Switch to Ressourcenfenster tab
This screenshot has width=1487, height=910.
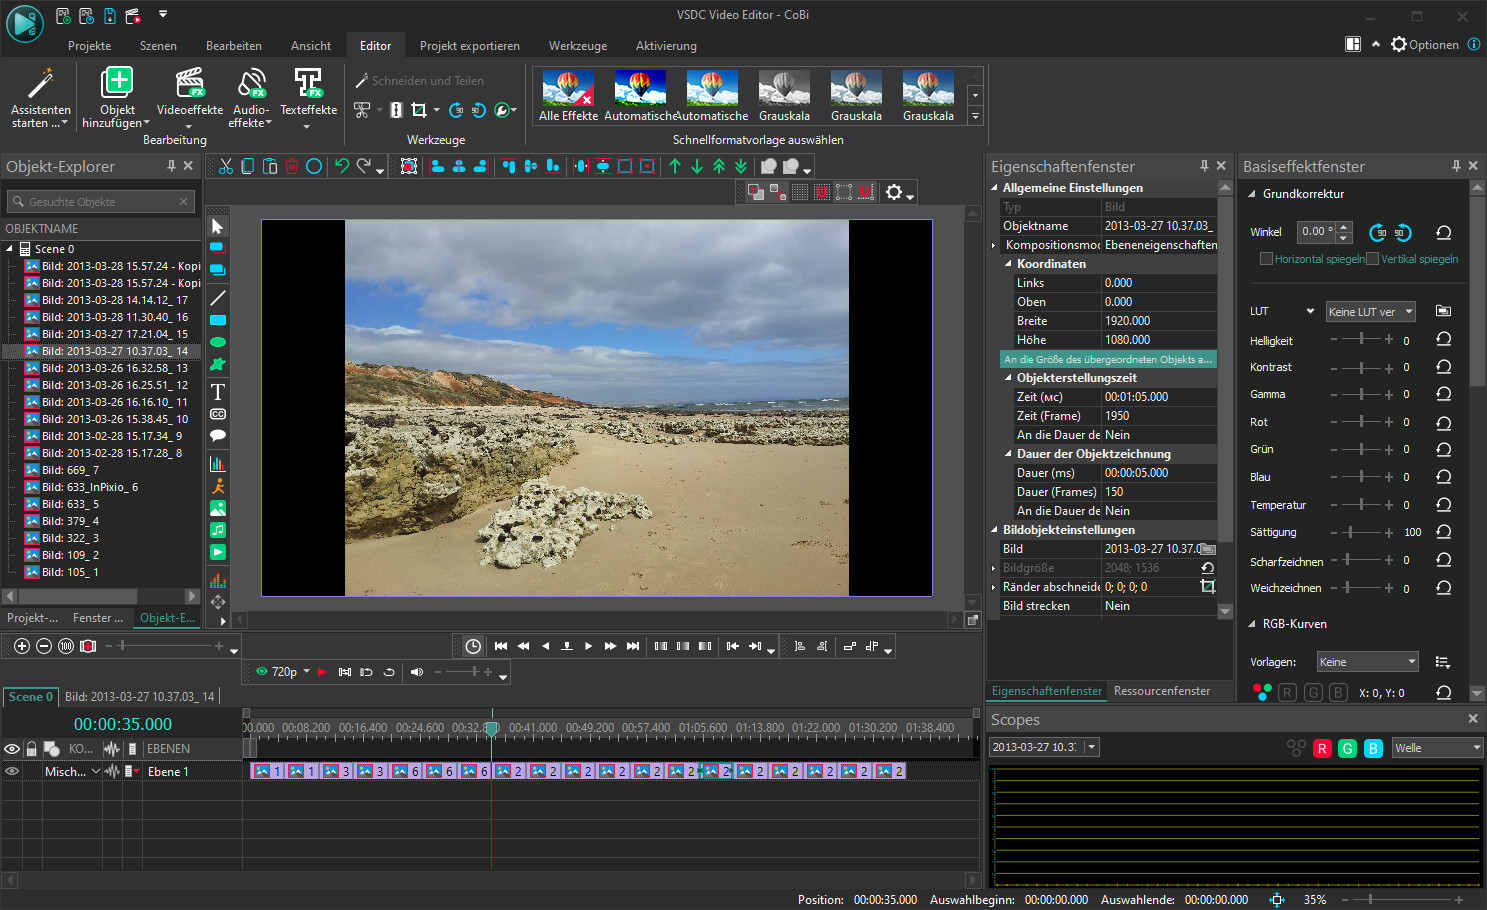pos(1161,691)
